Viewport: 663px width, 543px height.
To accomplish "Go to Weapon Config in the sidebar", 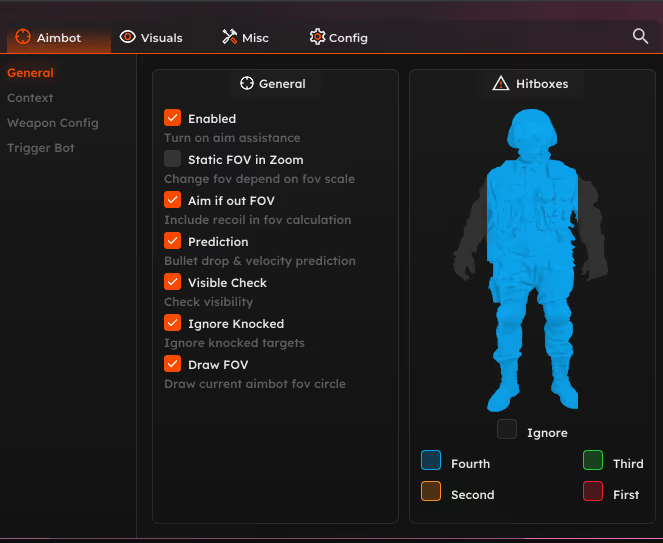I will tap(52, 123).
